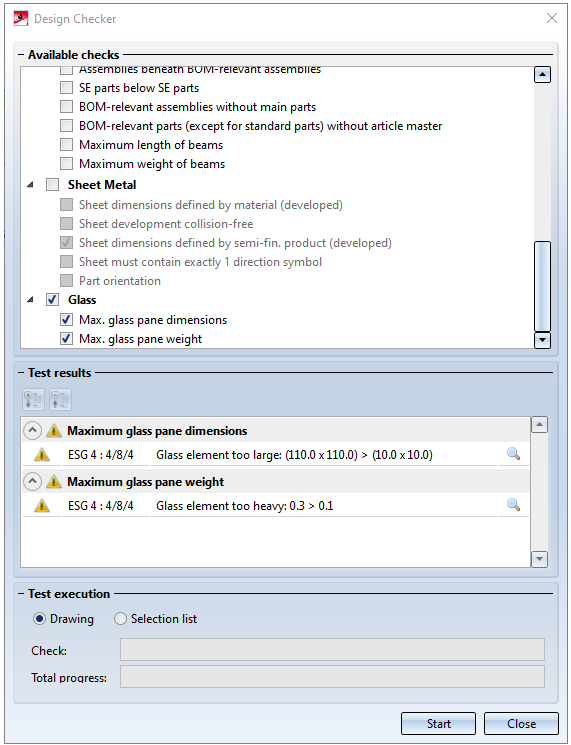Screen dimensions: 571x745
Task: Click magnifier icon for glass too heavy result
Action: pos(513,505)
